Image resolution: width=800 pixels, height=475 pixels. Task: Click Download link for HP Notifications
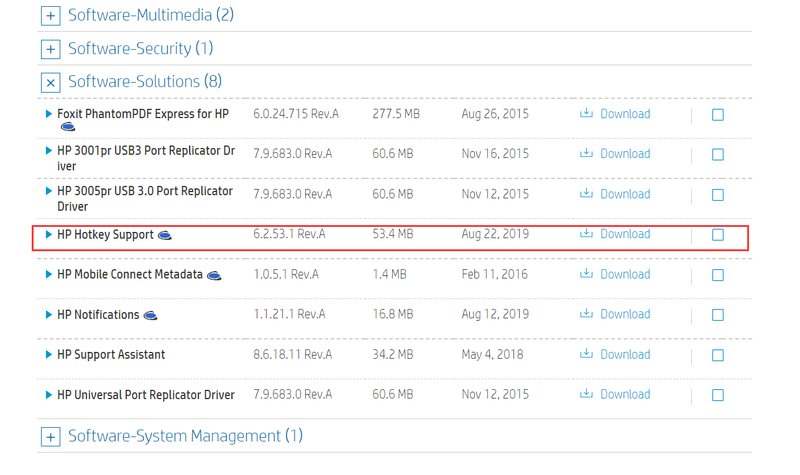tap(625, 314)
